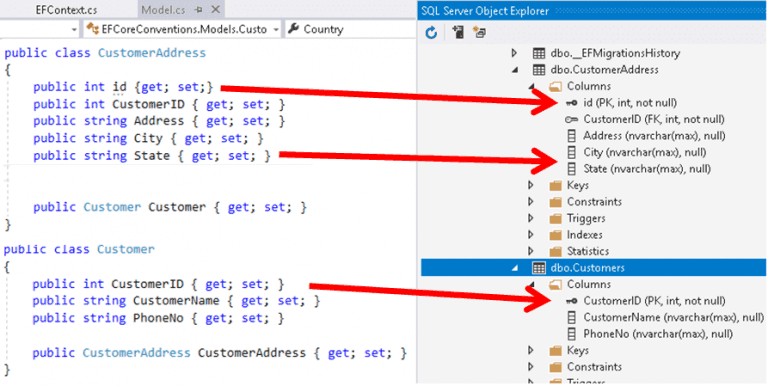768x386 pixels.
Task: Select the id primary key column
Action: click(630, 102)
